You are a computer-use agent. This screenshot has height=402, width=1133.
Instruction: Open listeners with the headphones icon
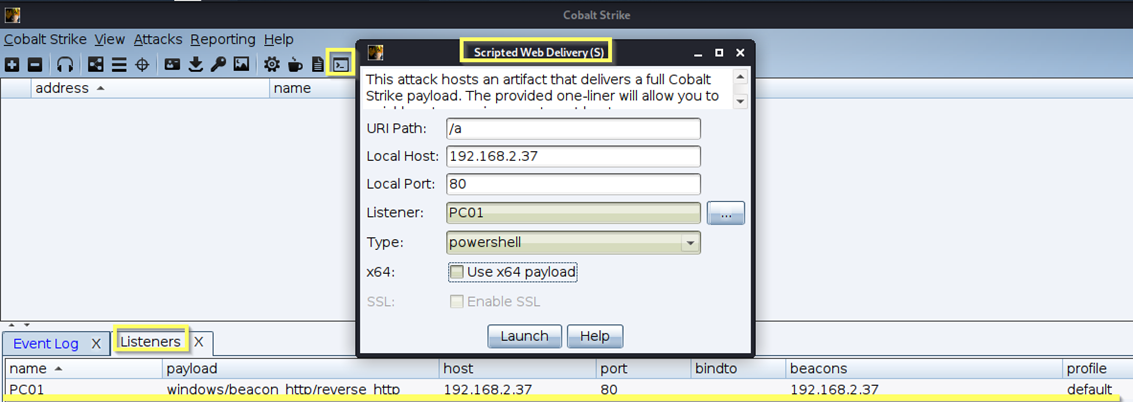65,64
